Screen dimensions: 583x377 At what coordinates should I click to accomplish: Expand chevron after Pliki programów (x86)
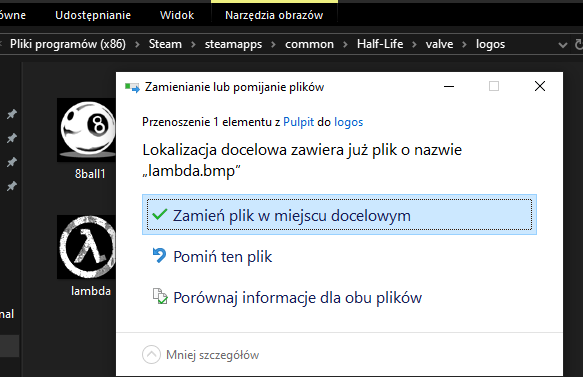click(137, 45)
